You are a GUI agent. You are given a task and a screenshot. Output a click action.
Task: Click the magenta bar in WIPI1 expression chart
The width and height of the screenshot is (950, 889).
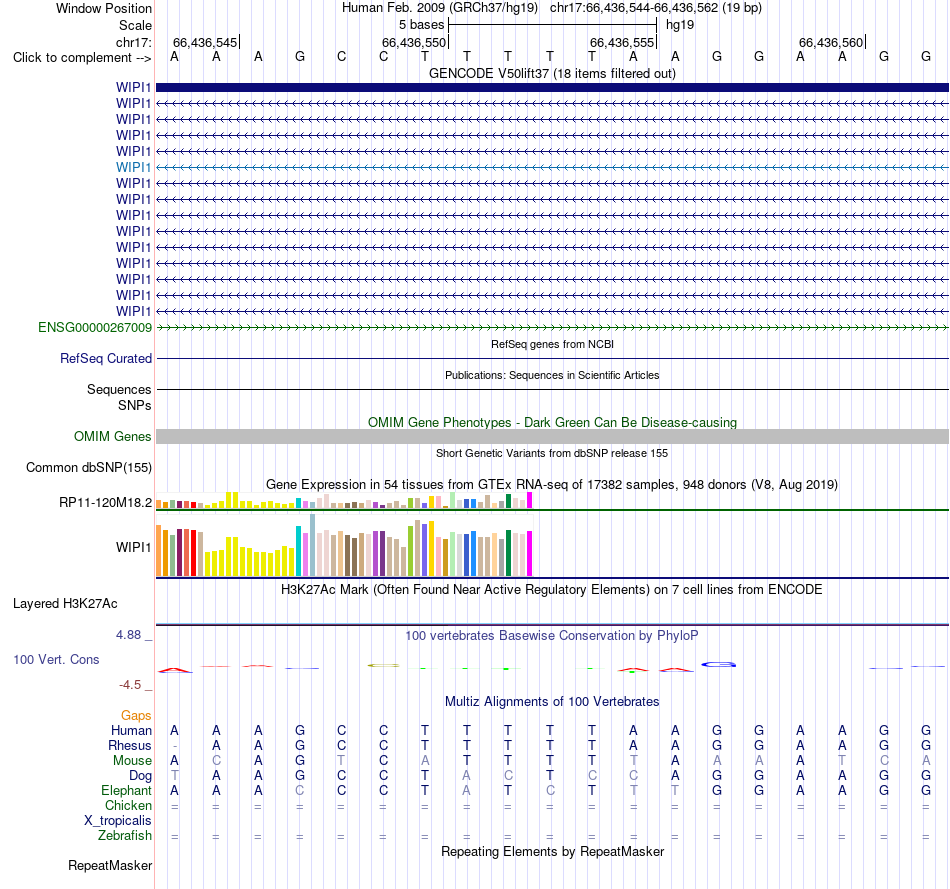(530, 553)
